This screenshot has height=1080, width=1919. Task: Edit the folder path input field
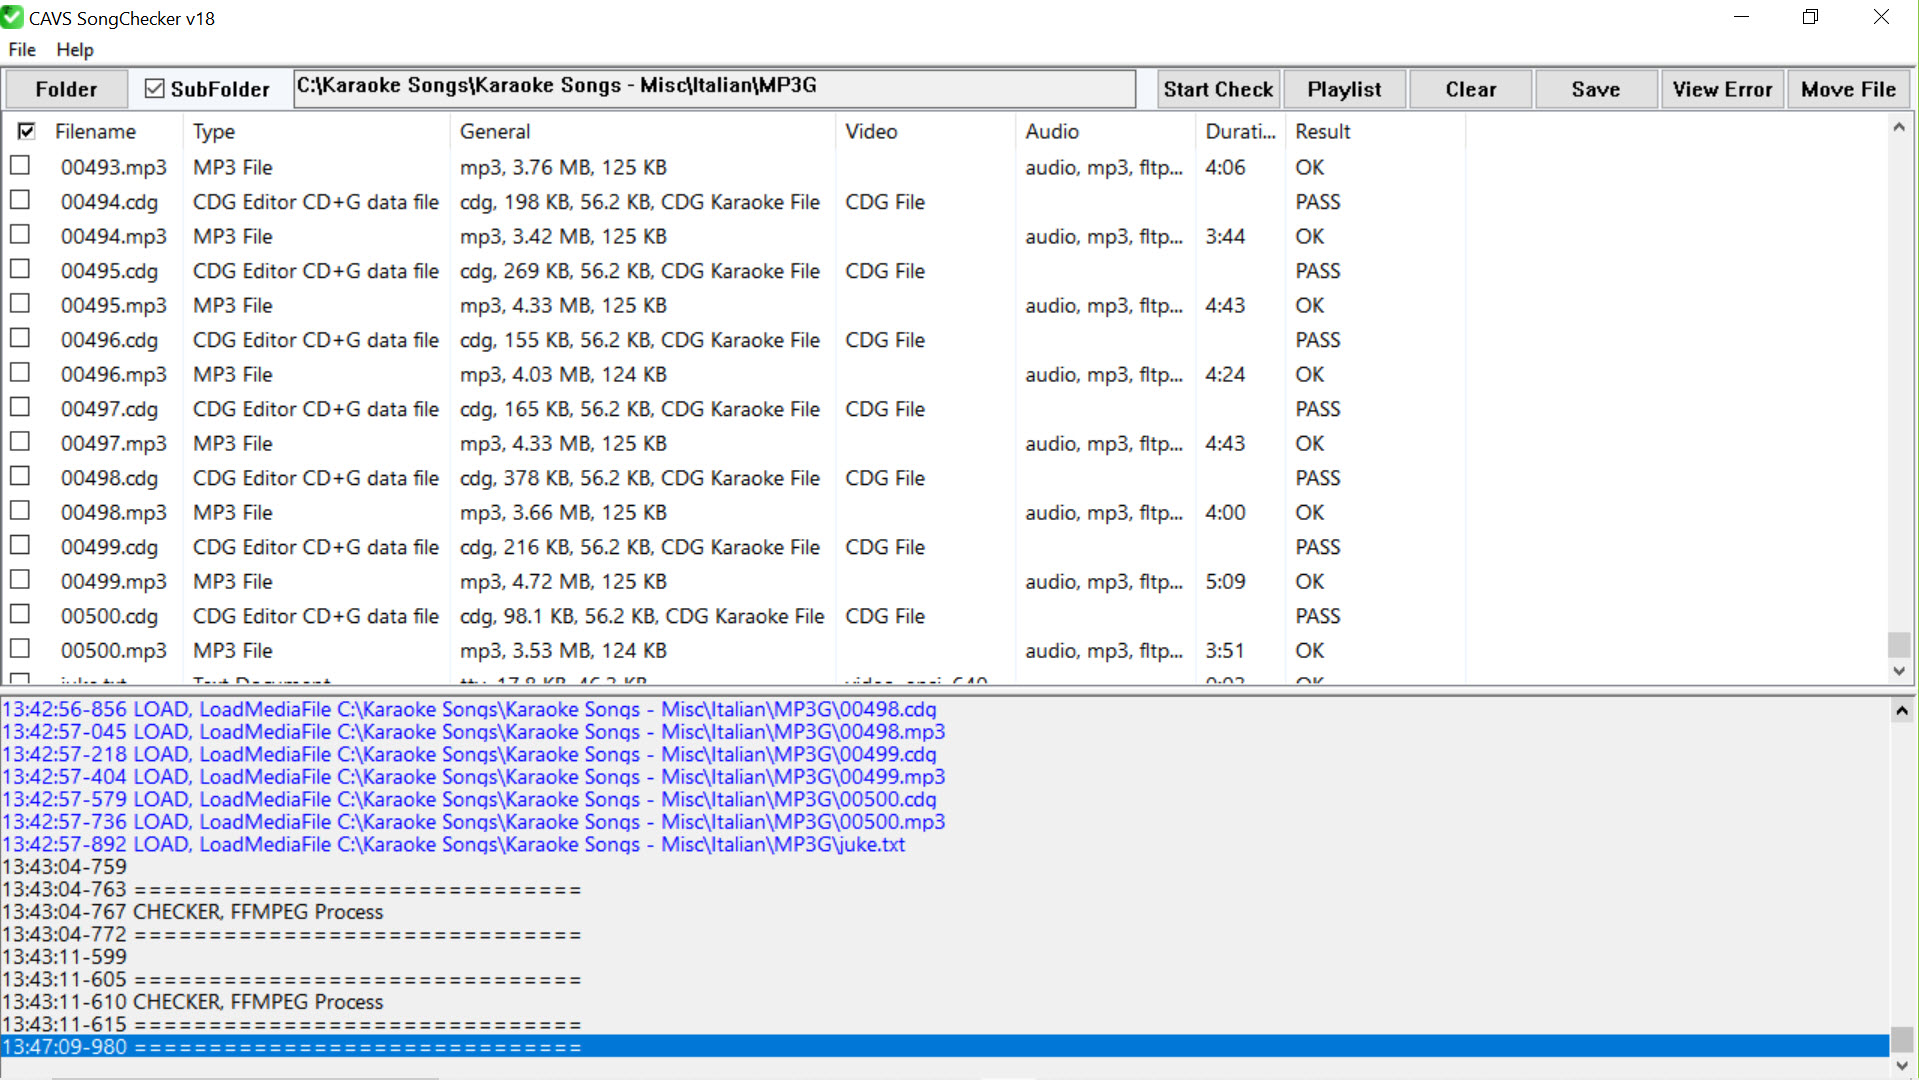point(714,88)
